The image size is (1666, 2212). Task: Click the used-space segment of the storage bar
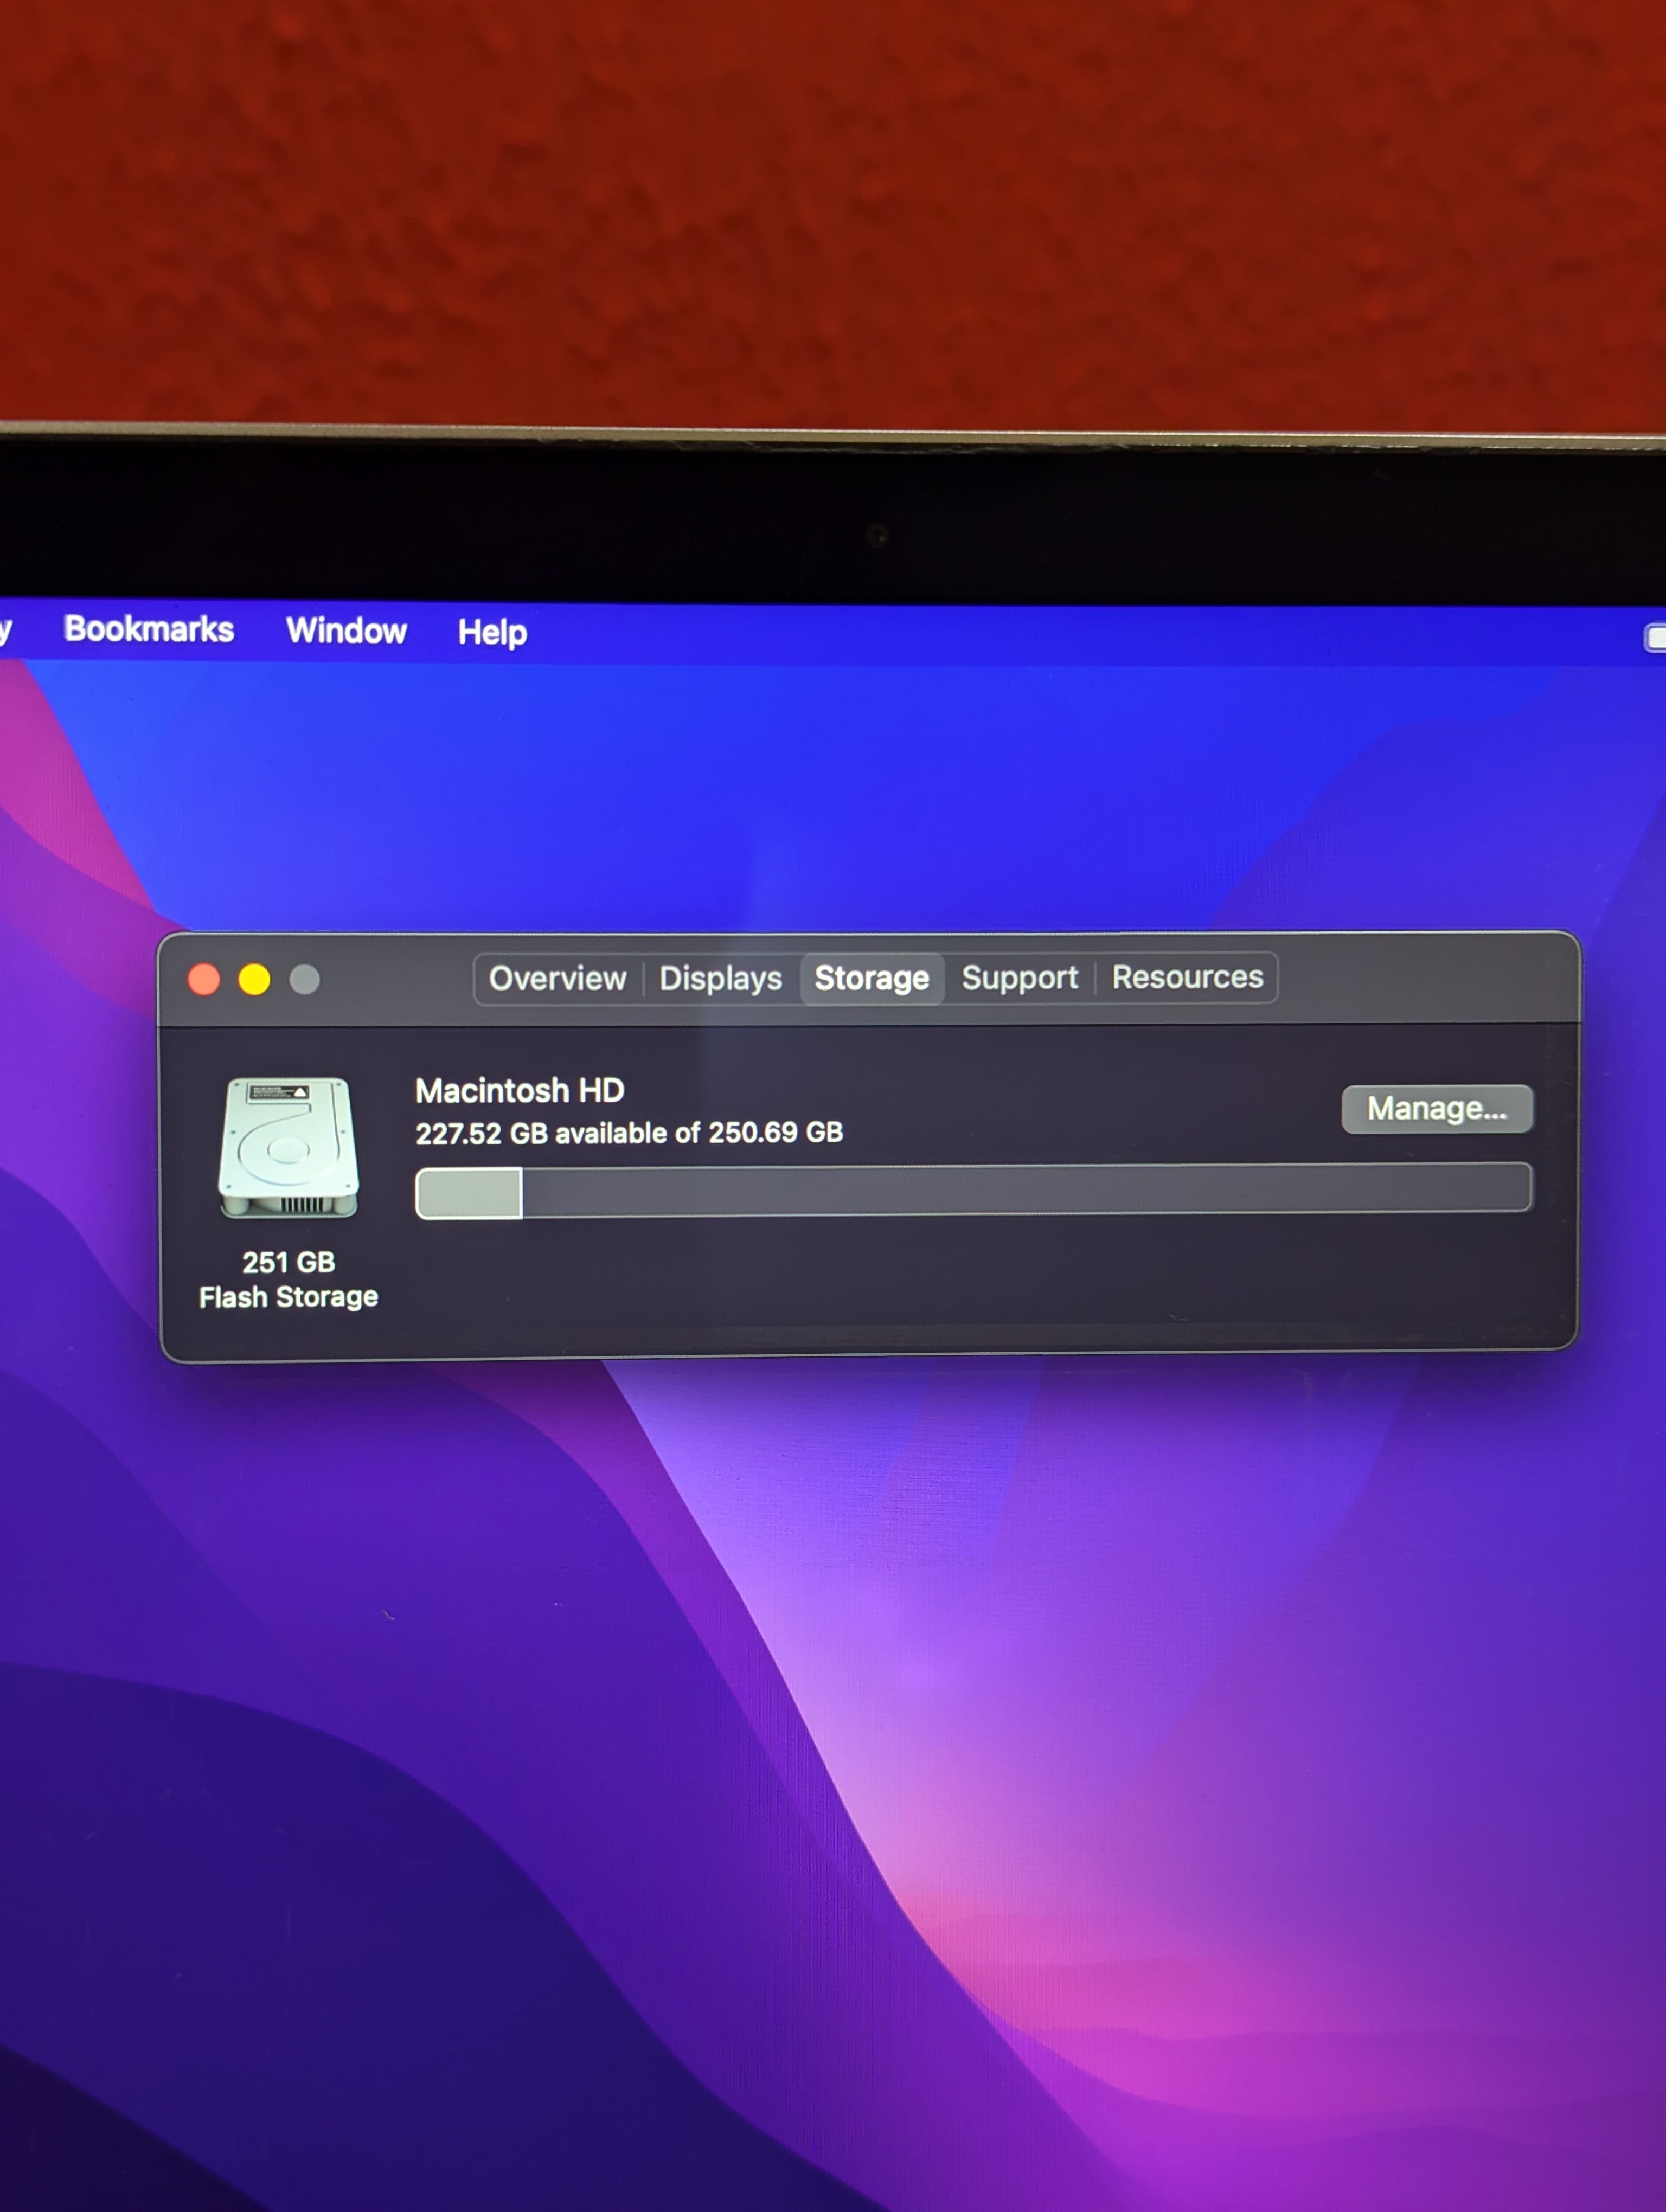pos(469,1193)
